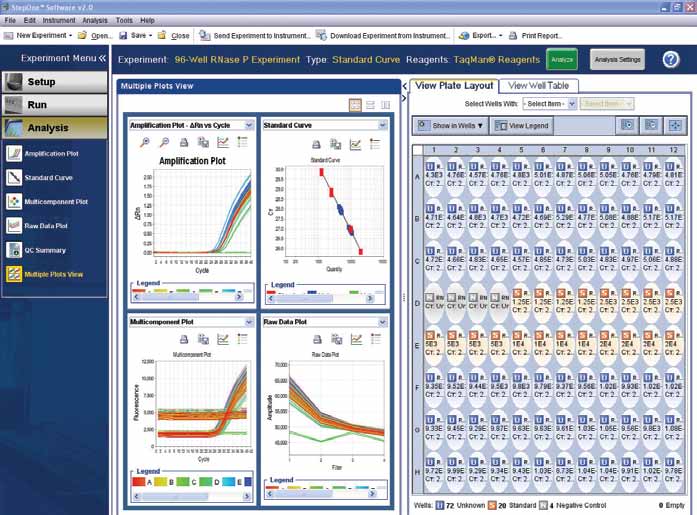697x515 pixels.
Task: Click copy icon in Amplification Plot toolbar
Action: pyautogui.click(x=203, y=144)
